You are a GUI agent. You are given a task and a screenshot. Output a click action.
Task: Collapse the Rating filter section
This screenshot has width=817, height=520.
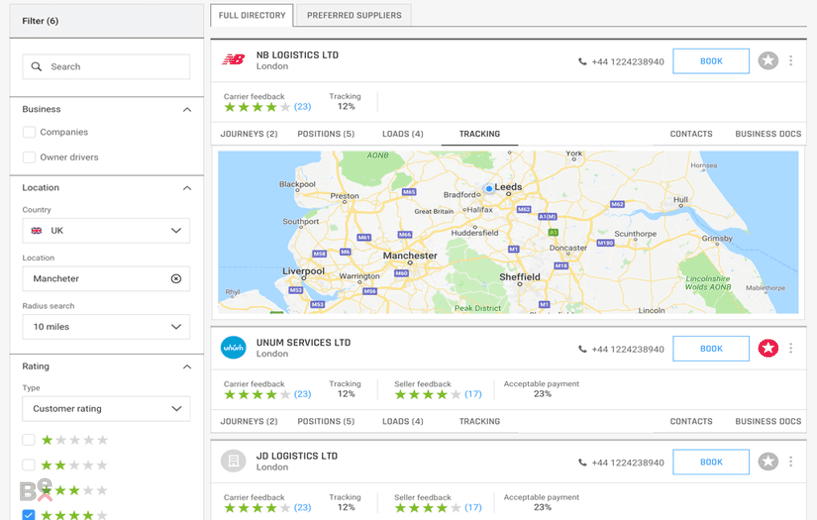click(187, 367)
